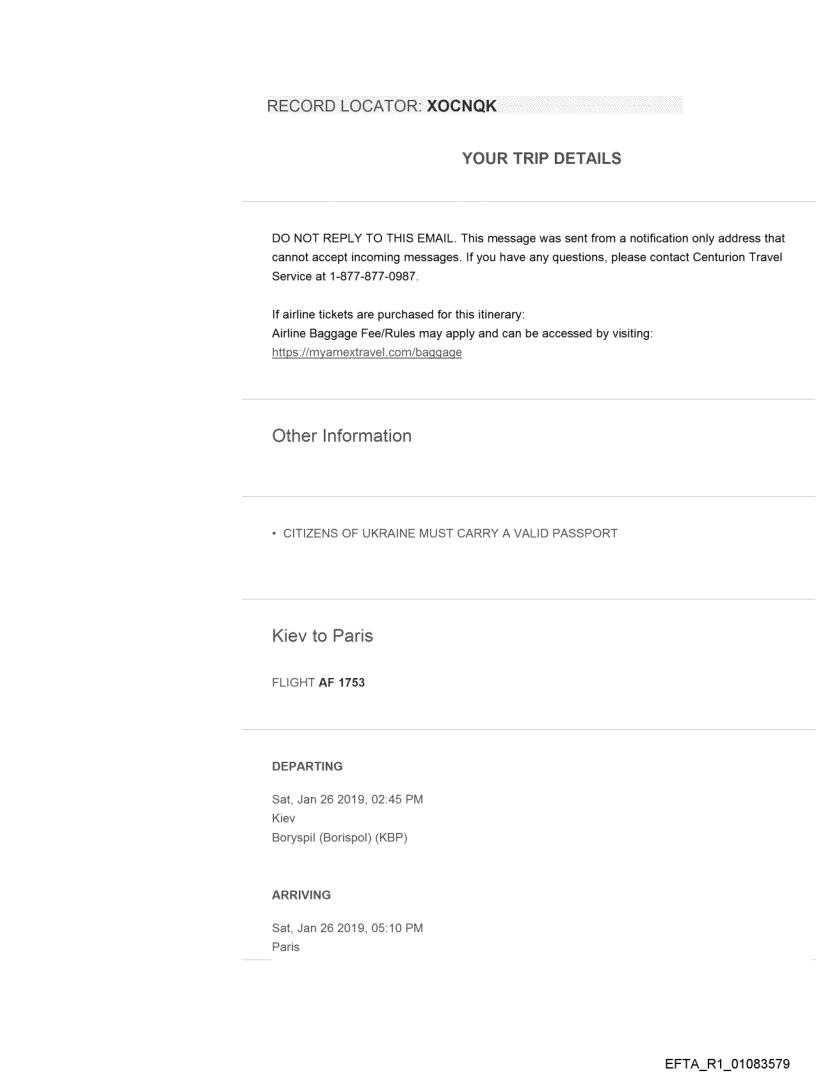Select the Kiev to Paris heading
816x1073 pixels.
point(320,635)
